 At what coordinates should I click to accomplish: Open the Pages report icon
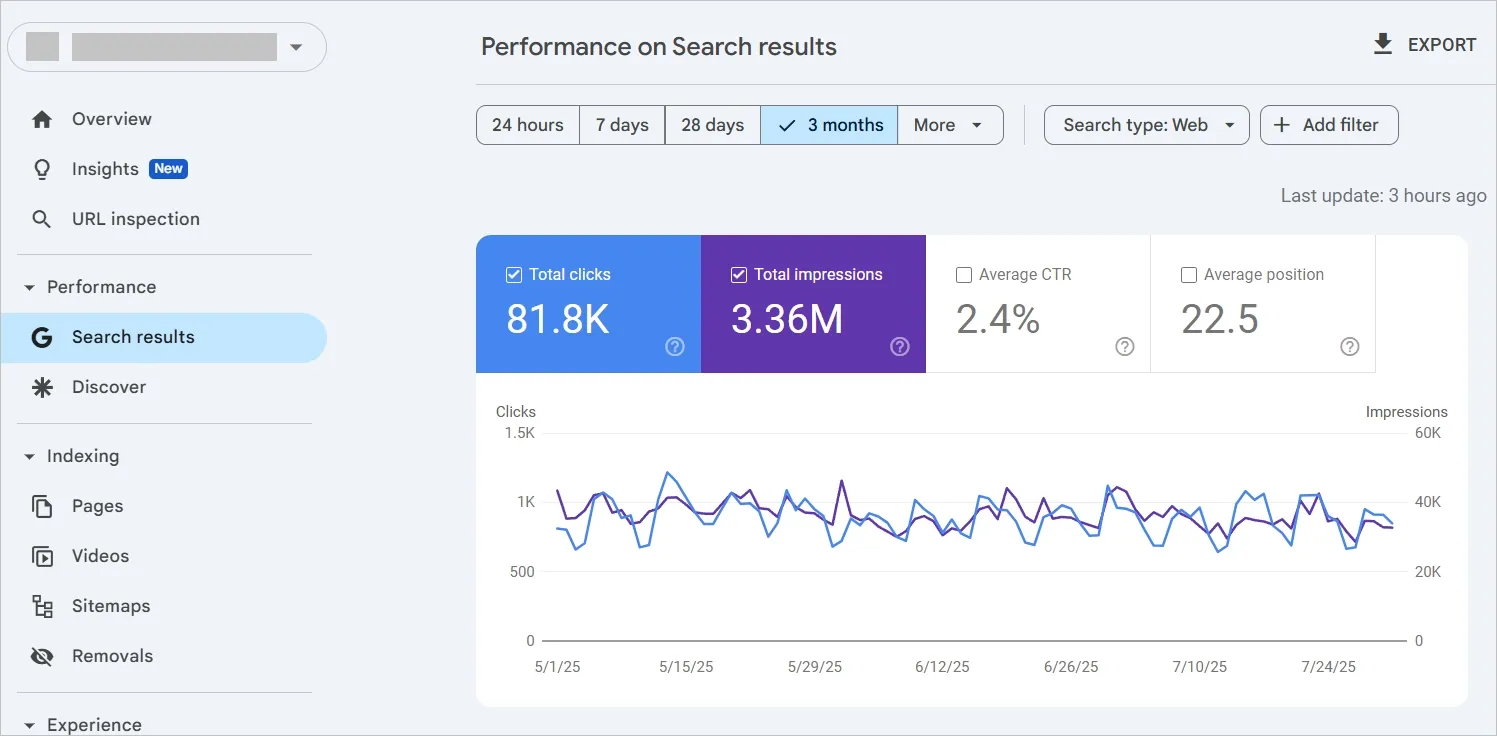click(42, 506)
